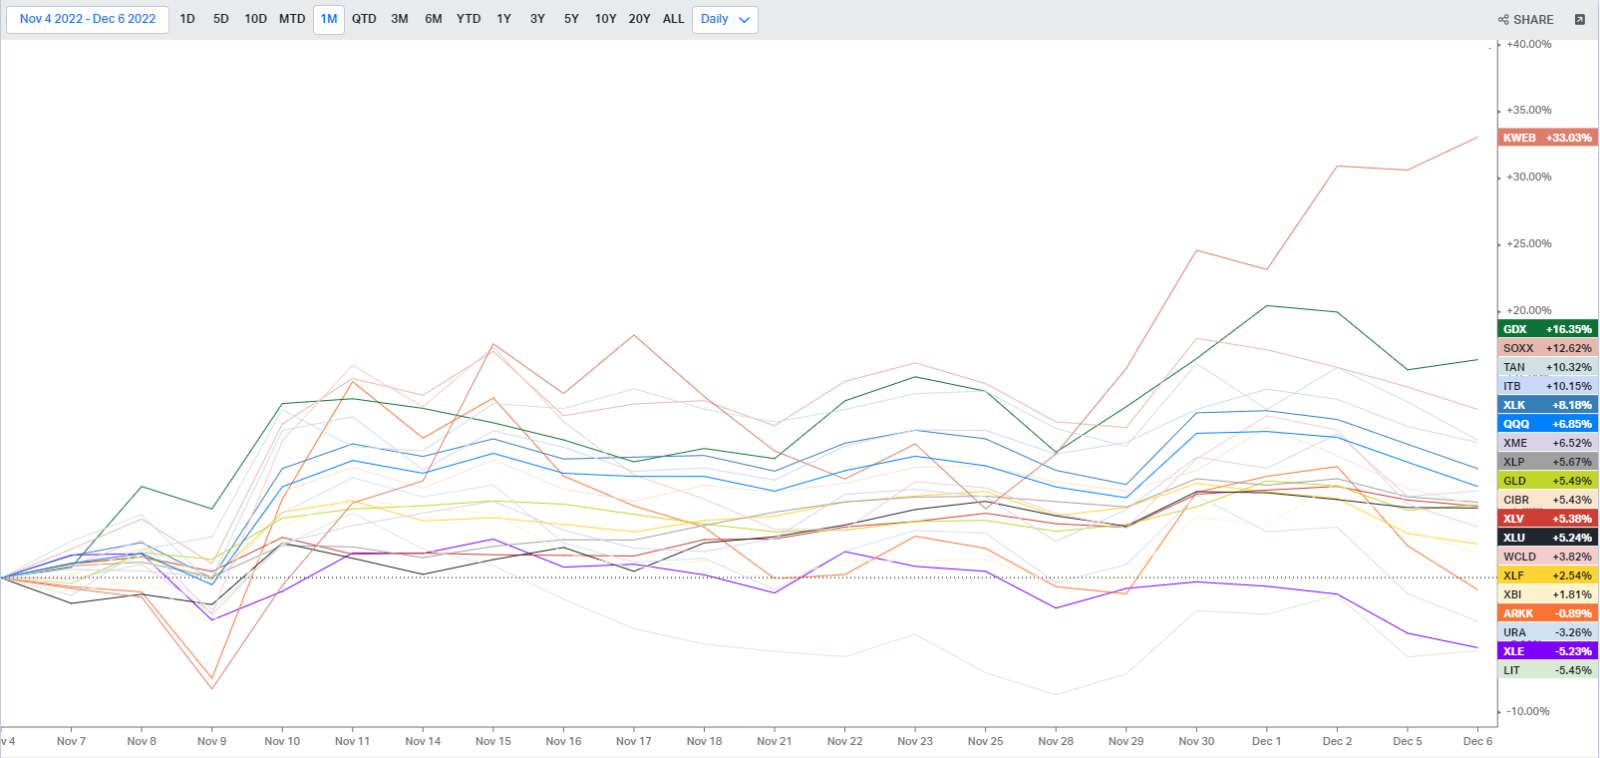Open the date range Nov 4 2022 - Dec 6 2022 field

point(88,19)
